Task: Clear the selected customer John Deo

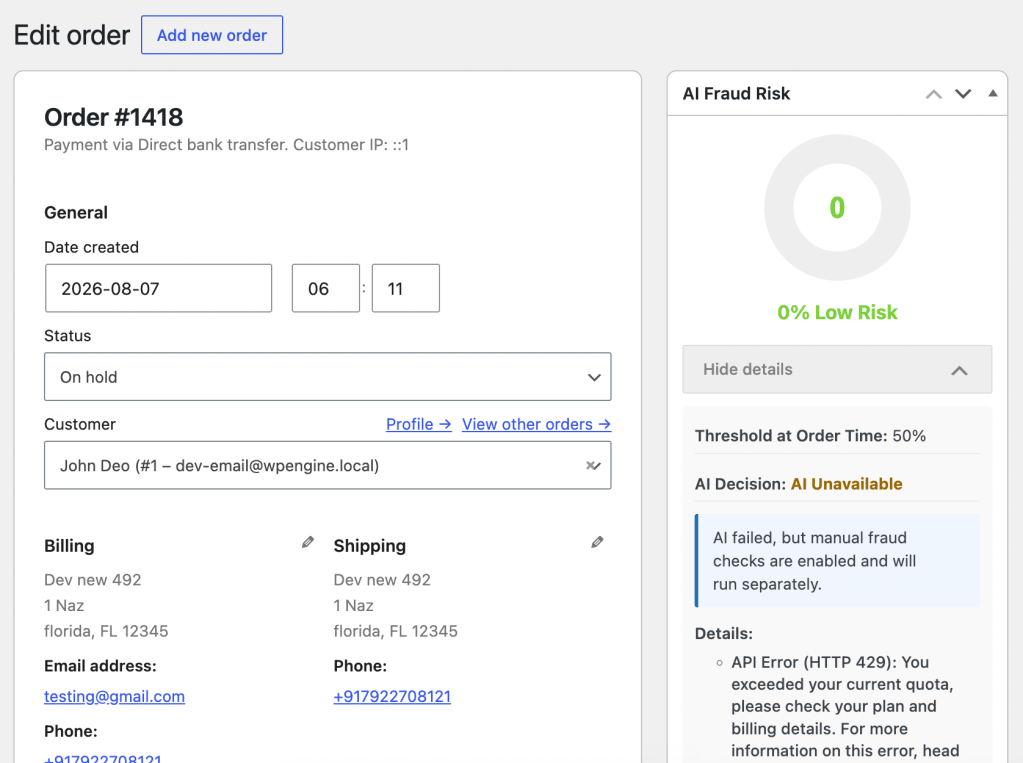Action: click(x=592, y=465)
